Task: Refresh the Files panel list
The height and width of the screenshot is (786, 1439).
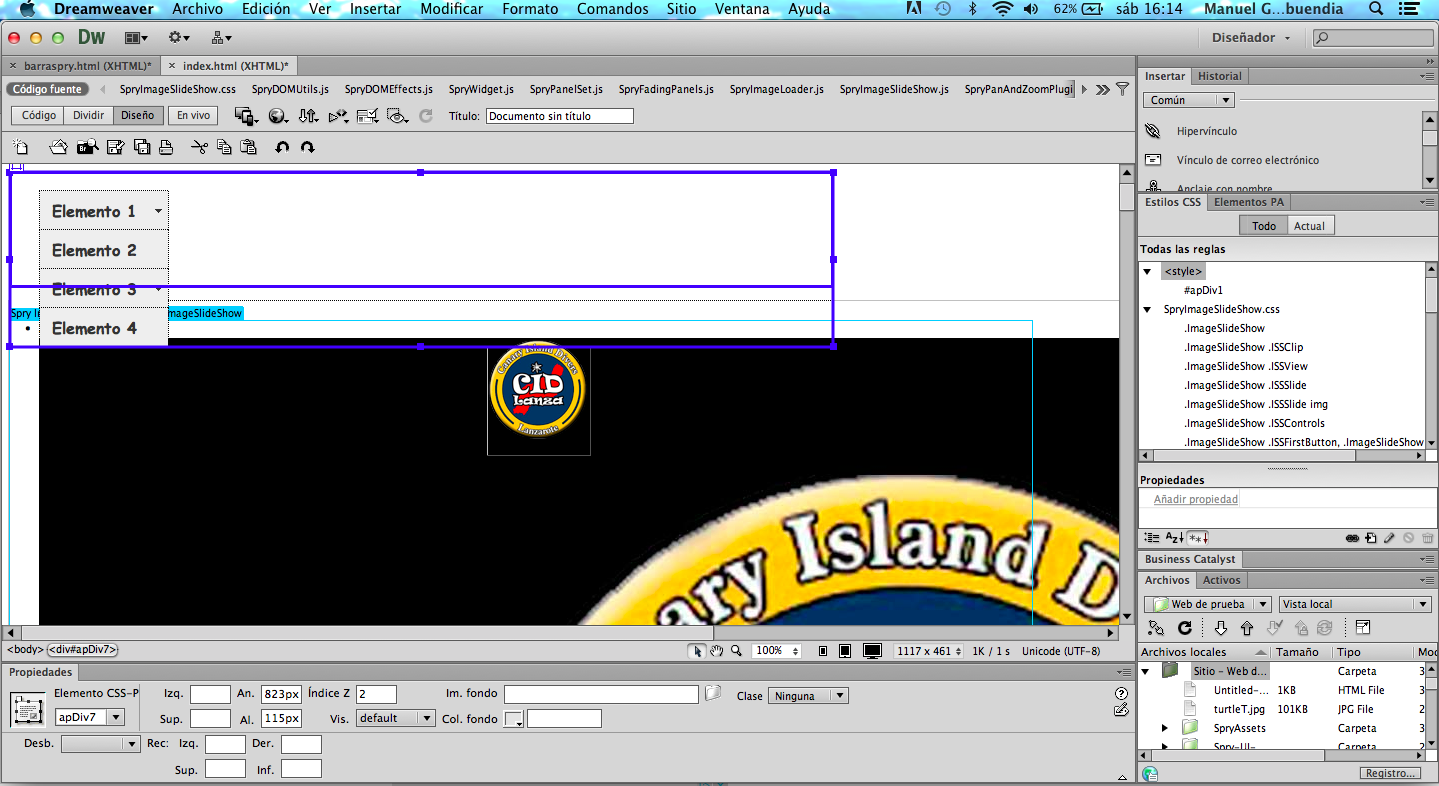Action: tap(1185, 628)
